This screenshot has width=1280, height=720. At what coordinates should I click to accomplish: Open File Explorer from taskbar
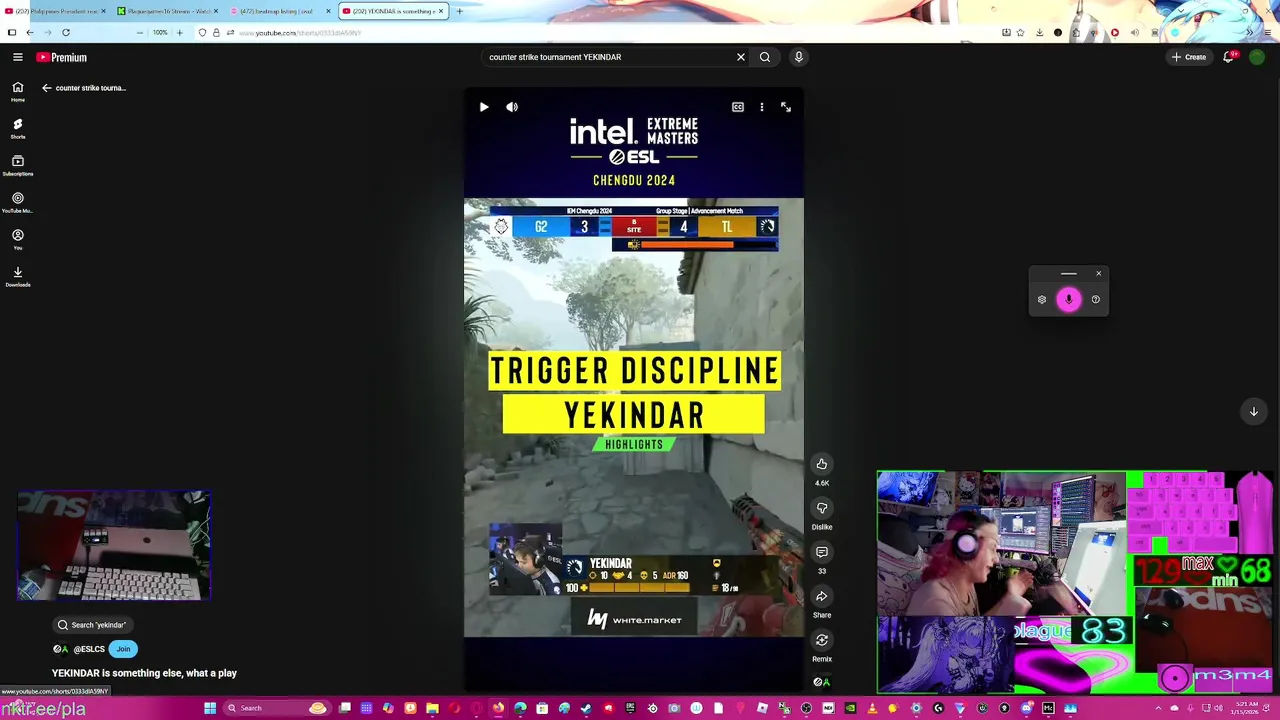click(432, 708)
